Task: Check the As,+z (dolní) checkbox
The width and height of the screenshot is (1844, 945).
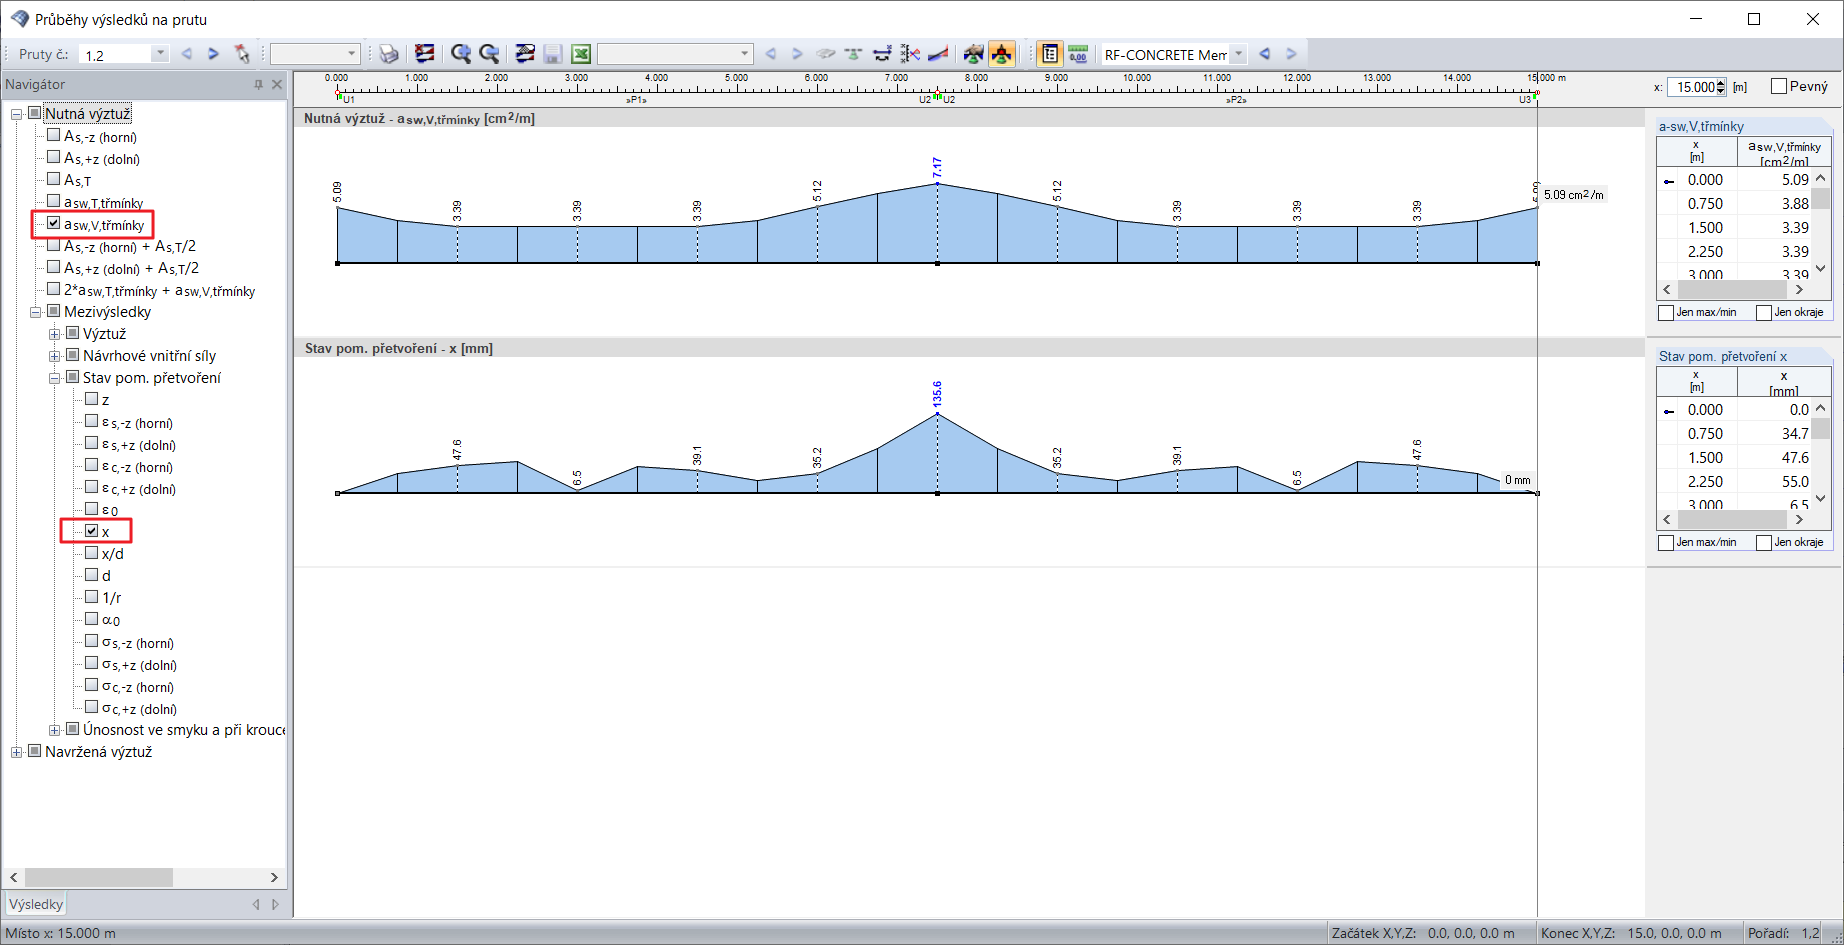Action: point(54,157)
